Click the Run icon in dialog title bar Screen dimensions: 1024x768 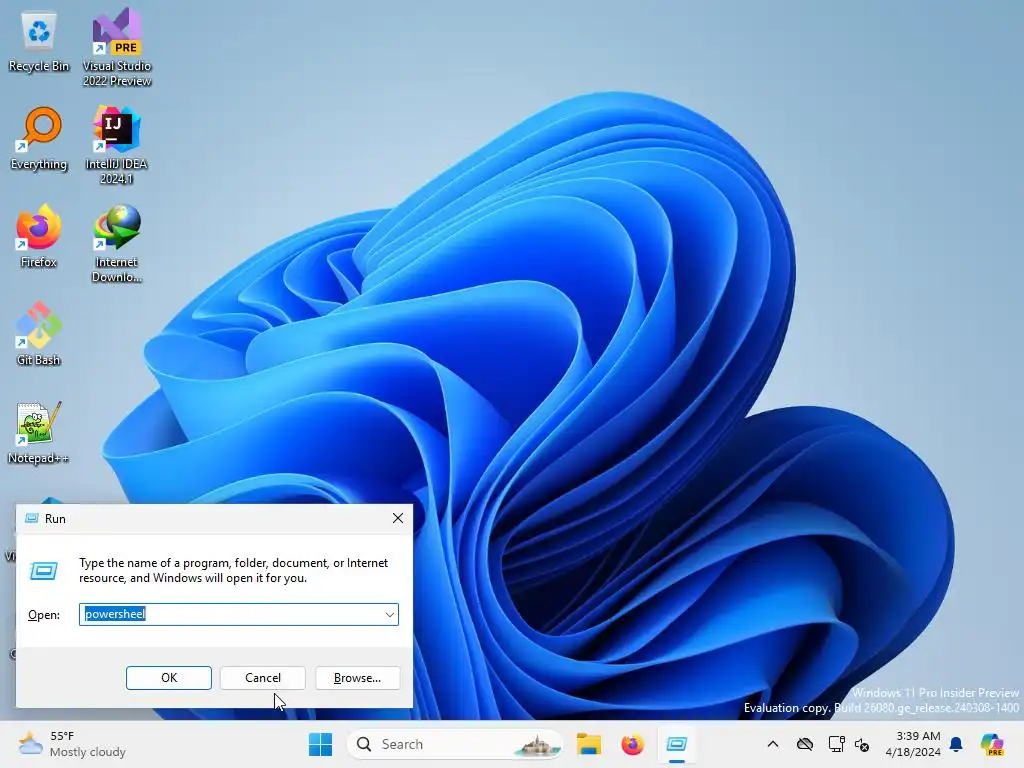[31, 519]
